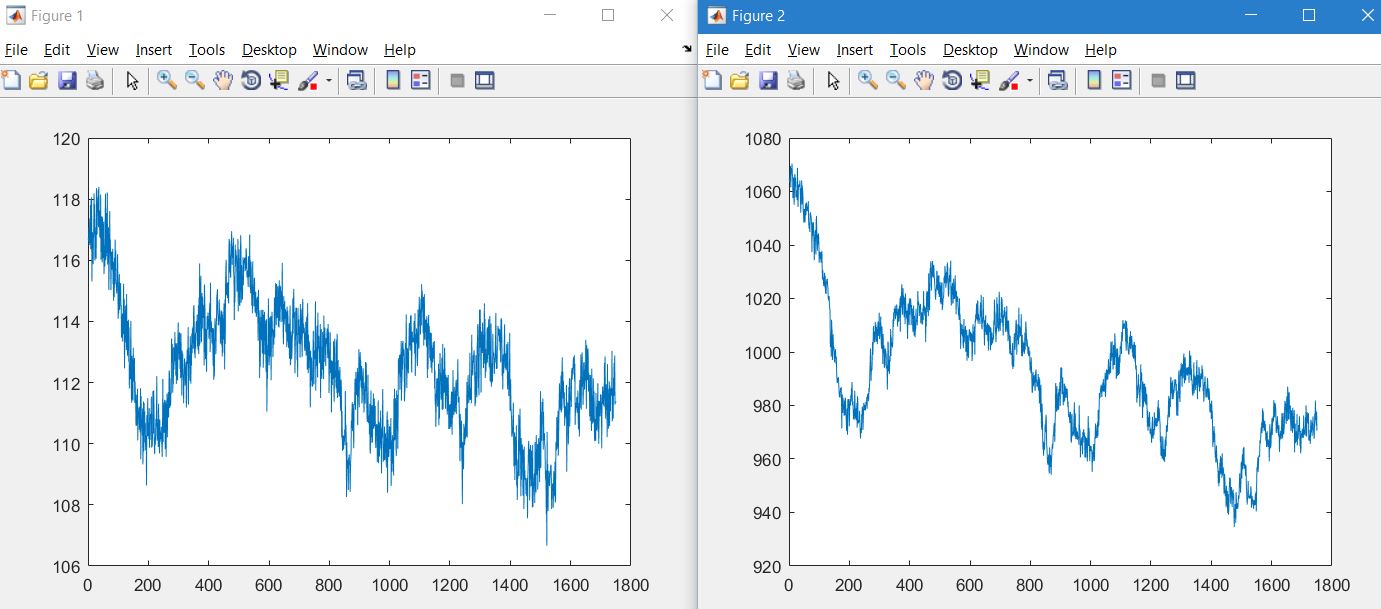The width and height of the screenshot is (1381, 609).
Task: Open Insert menu in Figure 1
Action: (x=154, y=50)
